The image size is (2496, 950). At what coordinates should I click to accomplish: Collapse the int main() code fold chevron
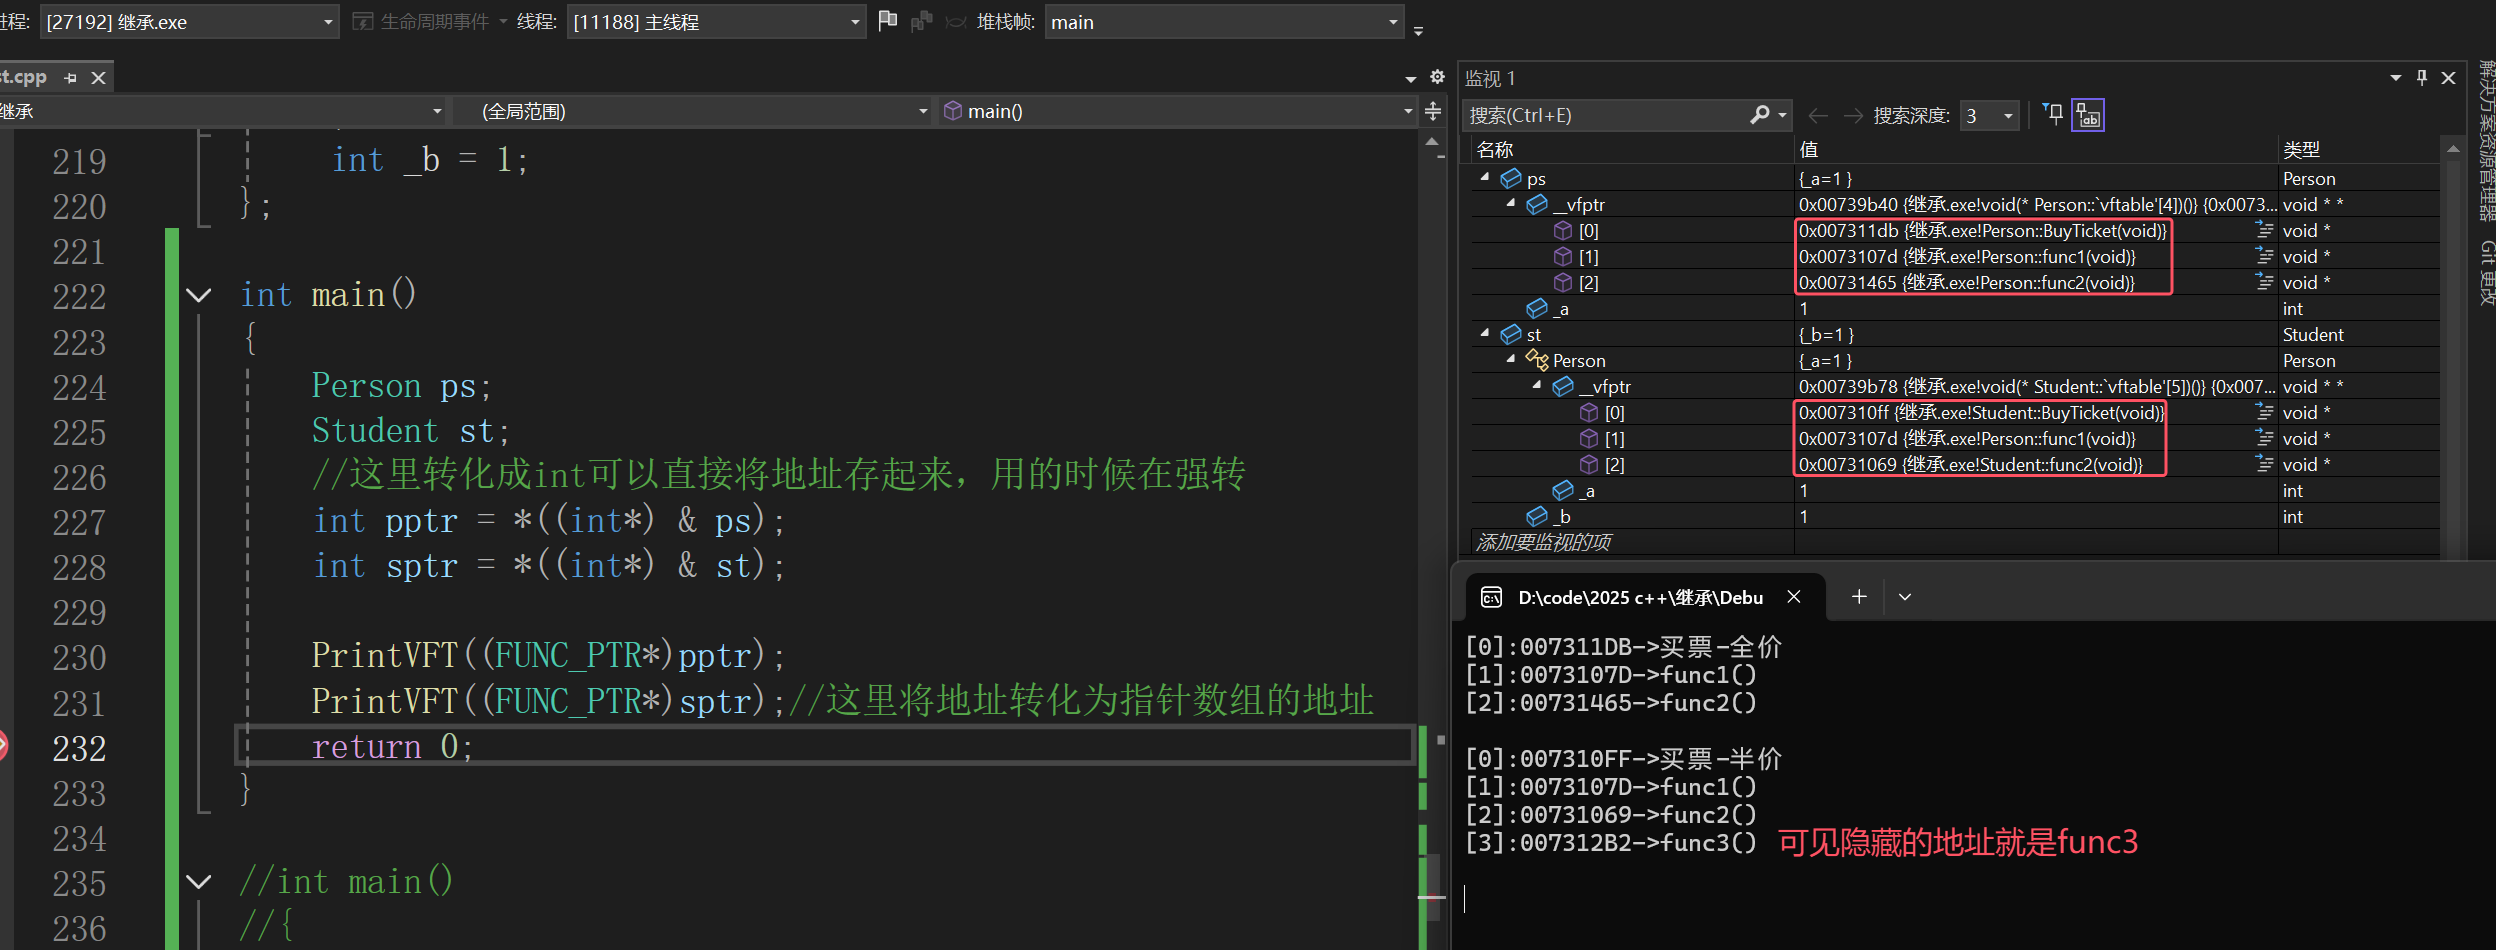tap(199, 295)
